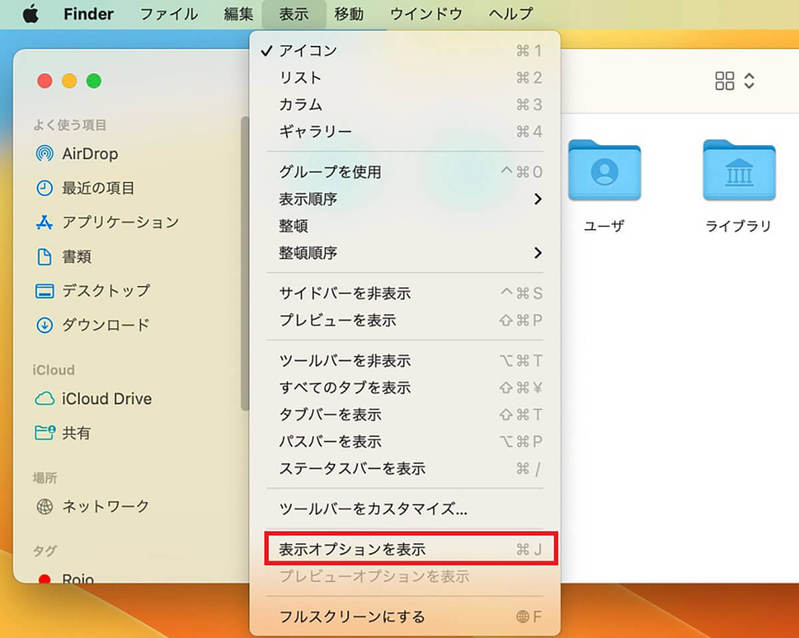Toggle タブバーを表示
The height and width of the screenshot is (638, 799).
405,415
